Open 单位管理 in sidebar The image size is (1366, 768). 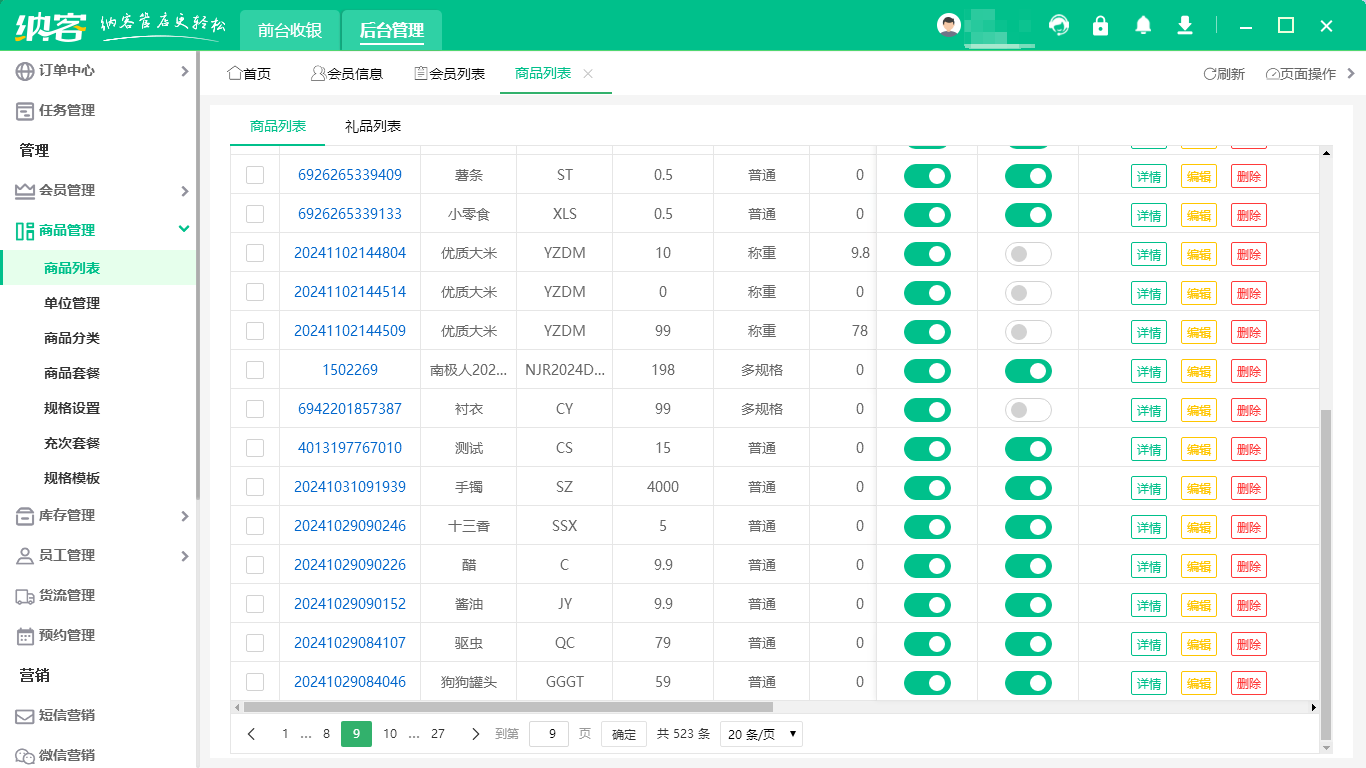tap(72, 303)
